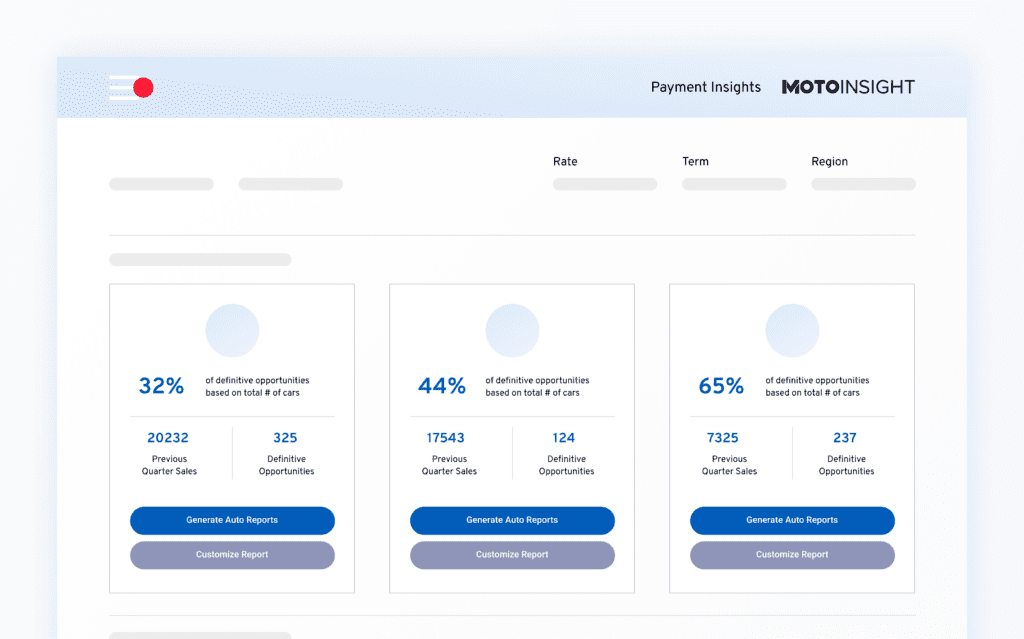This screenshot has width=1024, height=639.
Task: Toggle the Definitive Opportunities count of 325
Action: [285, 437]
